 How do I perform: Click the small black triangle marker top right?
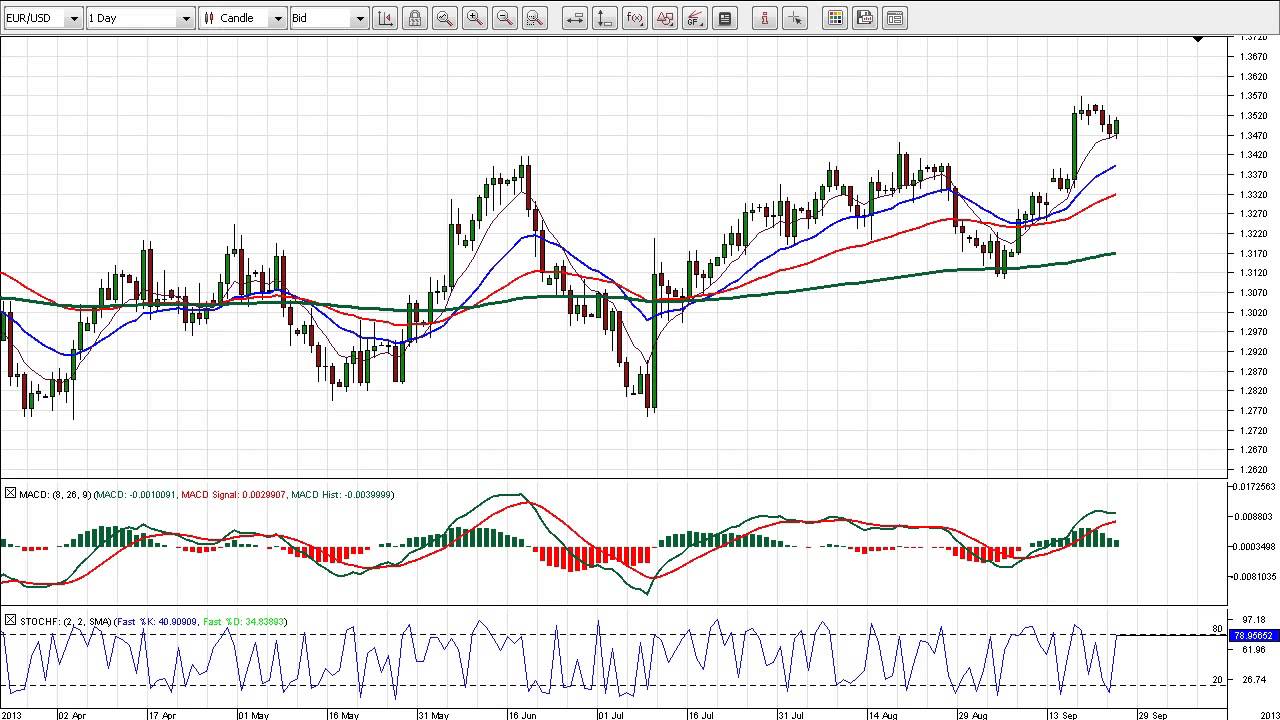click(1198, 39)
